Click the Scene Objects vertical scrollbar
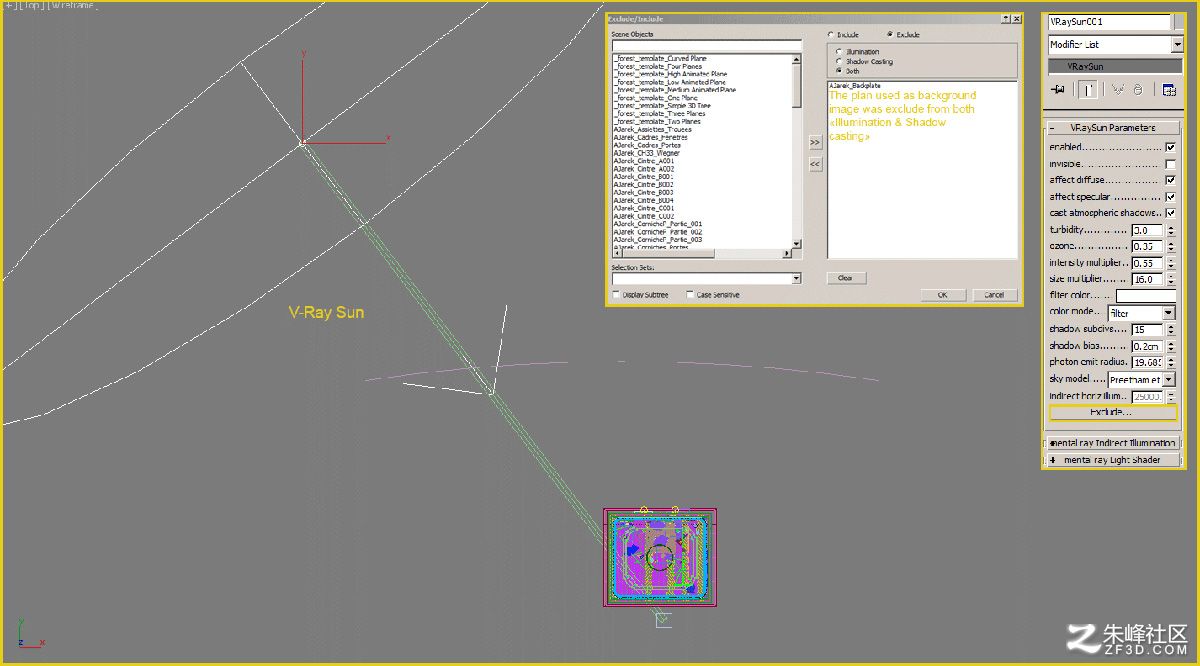 click(797, 150)
